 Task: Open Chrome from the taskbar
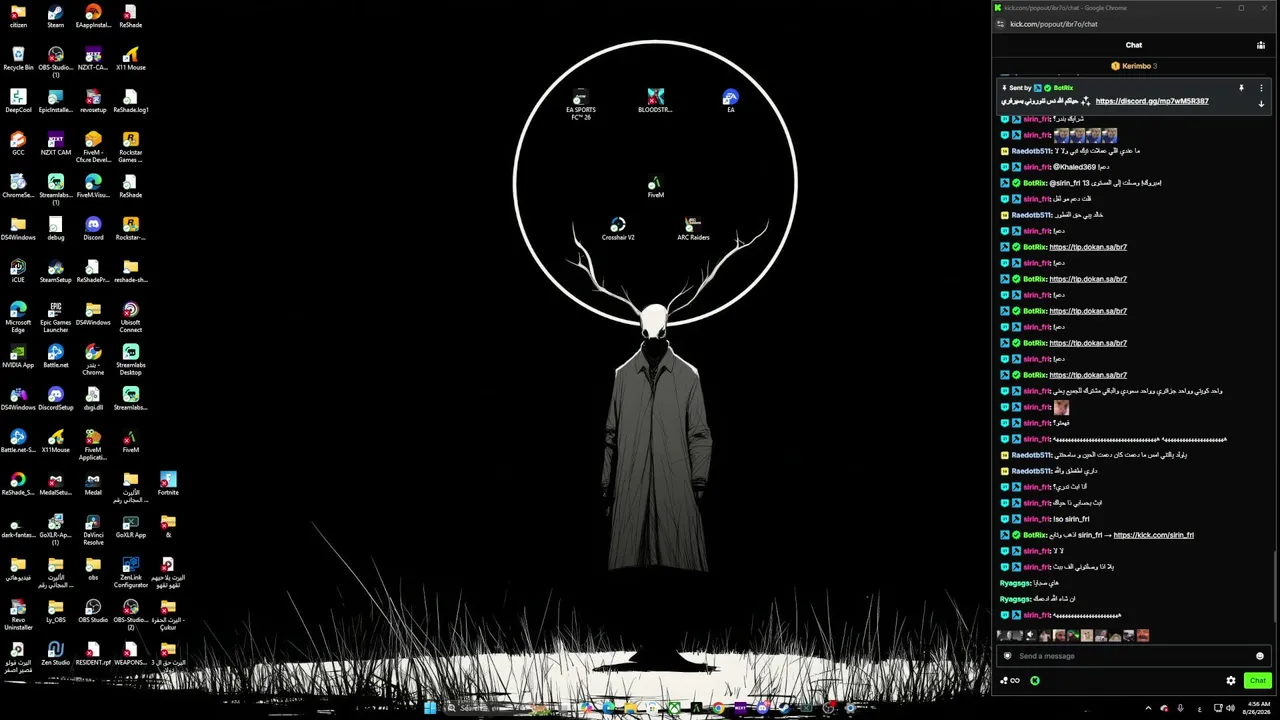[x=719, y=708]
